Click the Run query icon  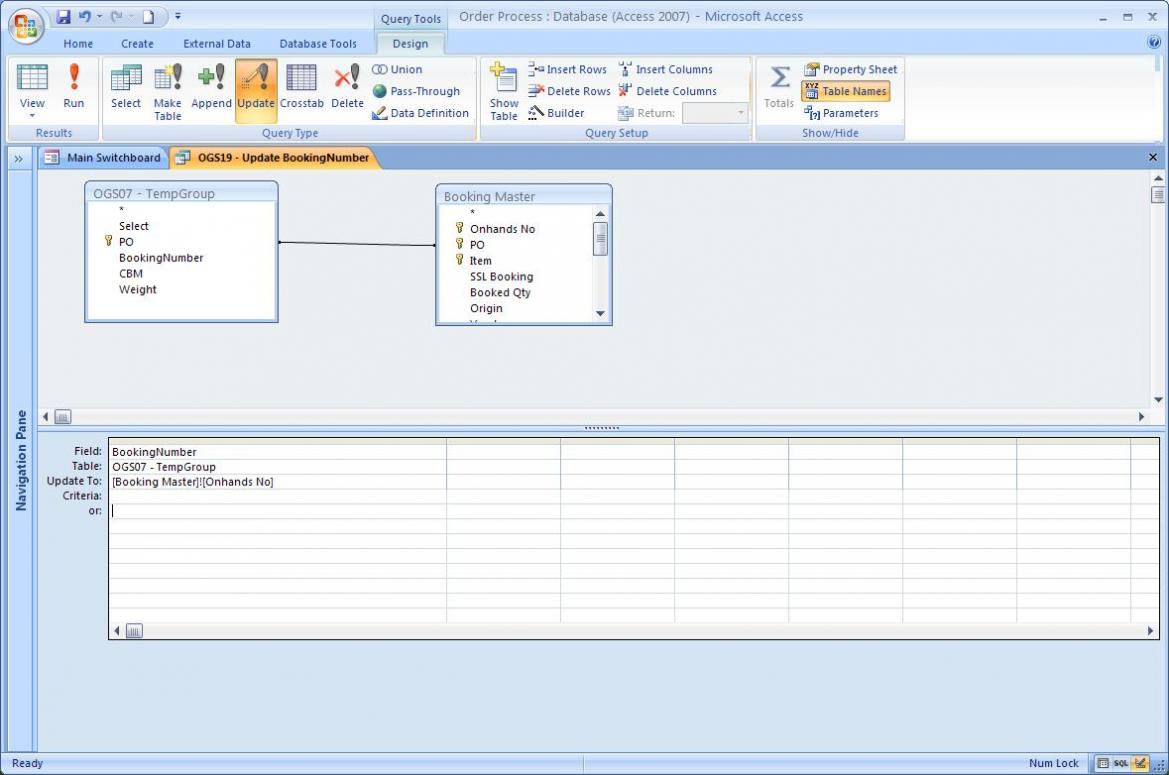click(74, 88)
